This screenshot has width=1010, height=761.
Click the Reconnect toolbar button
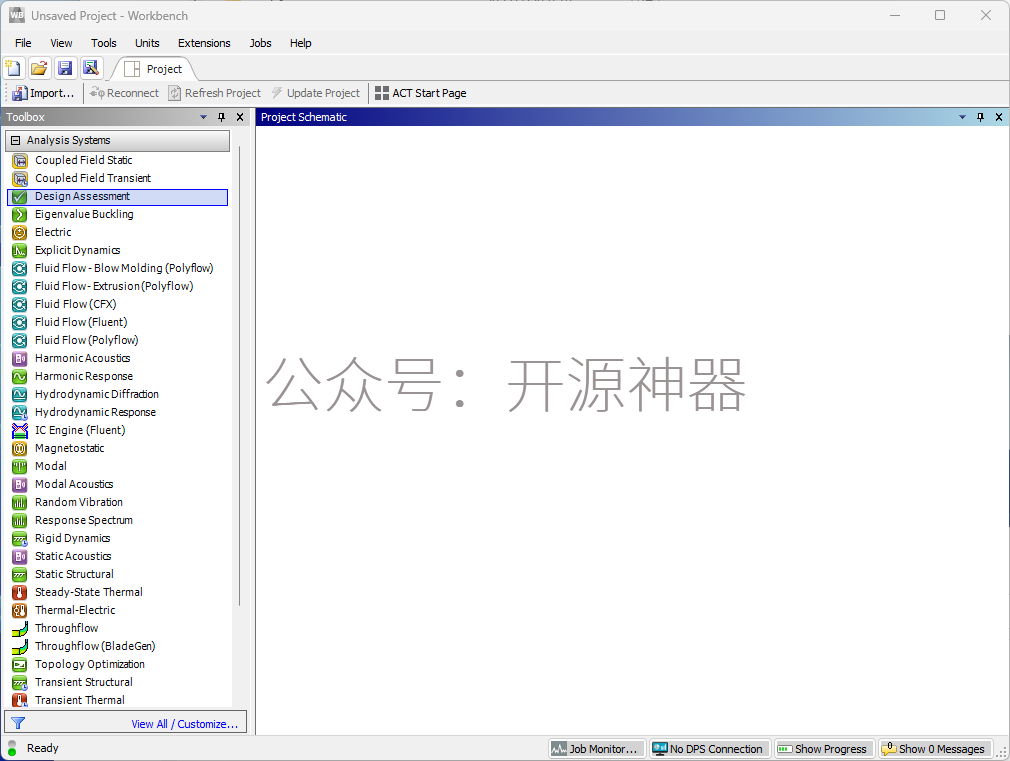124,93
